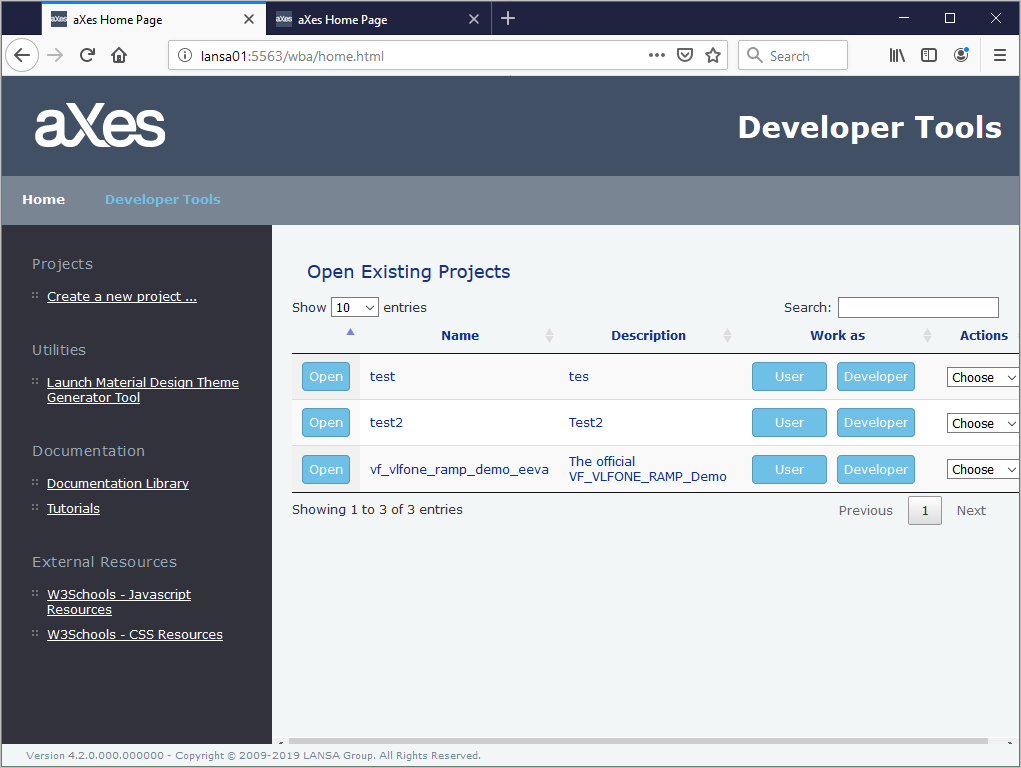This screenshot has height=768, width=1021.
Task: Click the browser Reload page icon
Action: click(x=87, y=56)
